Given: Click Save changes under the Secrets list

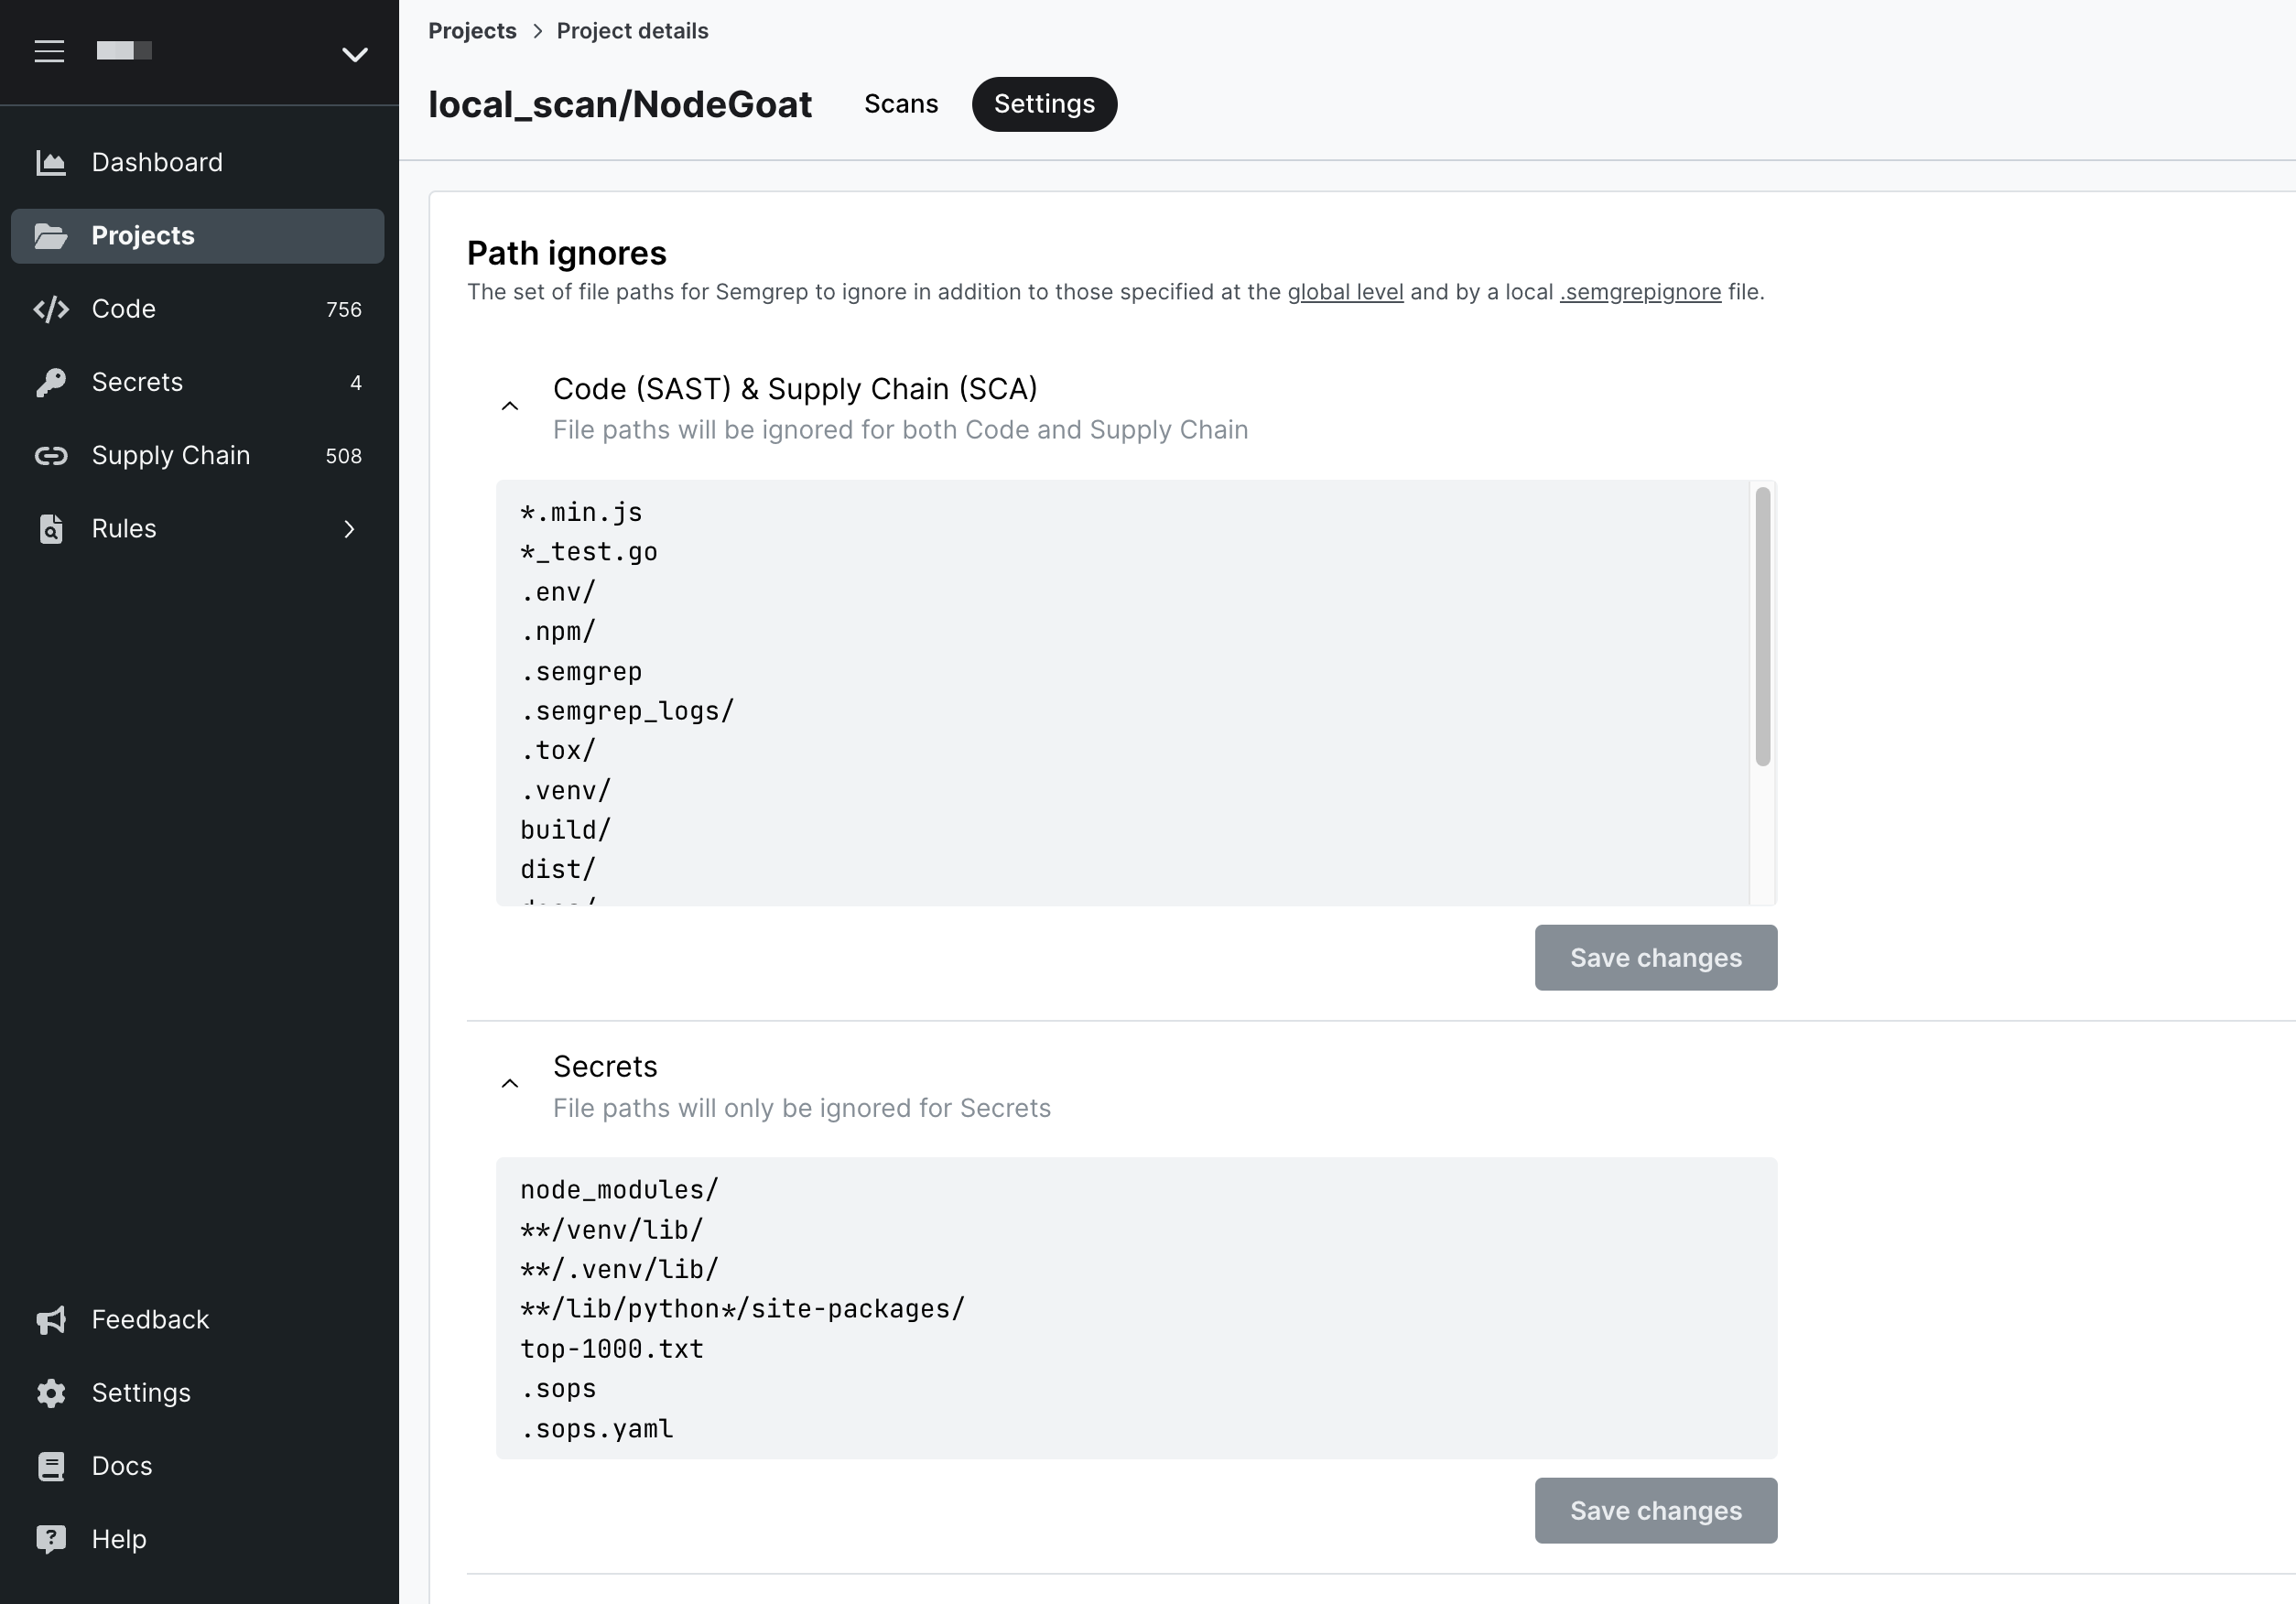Looking at the screenshot, I should click(1654, 1511).
